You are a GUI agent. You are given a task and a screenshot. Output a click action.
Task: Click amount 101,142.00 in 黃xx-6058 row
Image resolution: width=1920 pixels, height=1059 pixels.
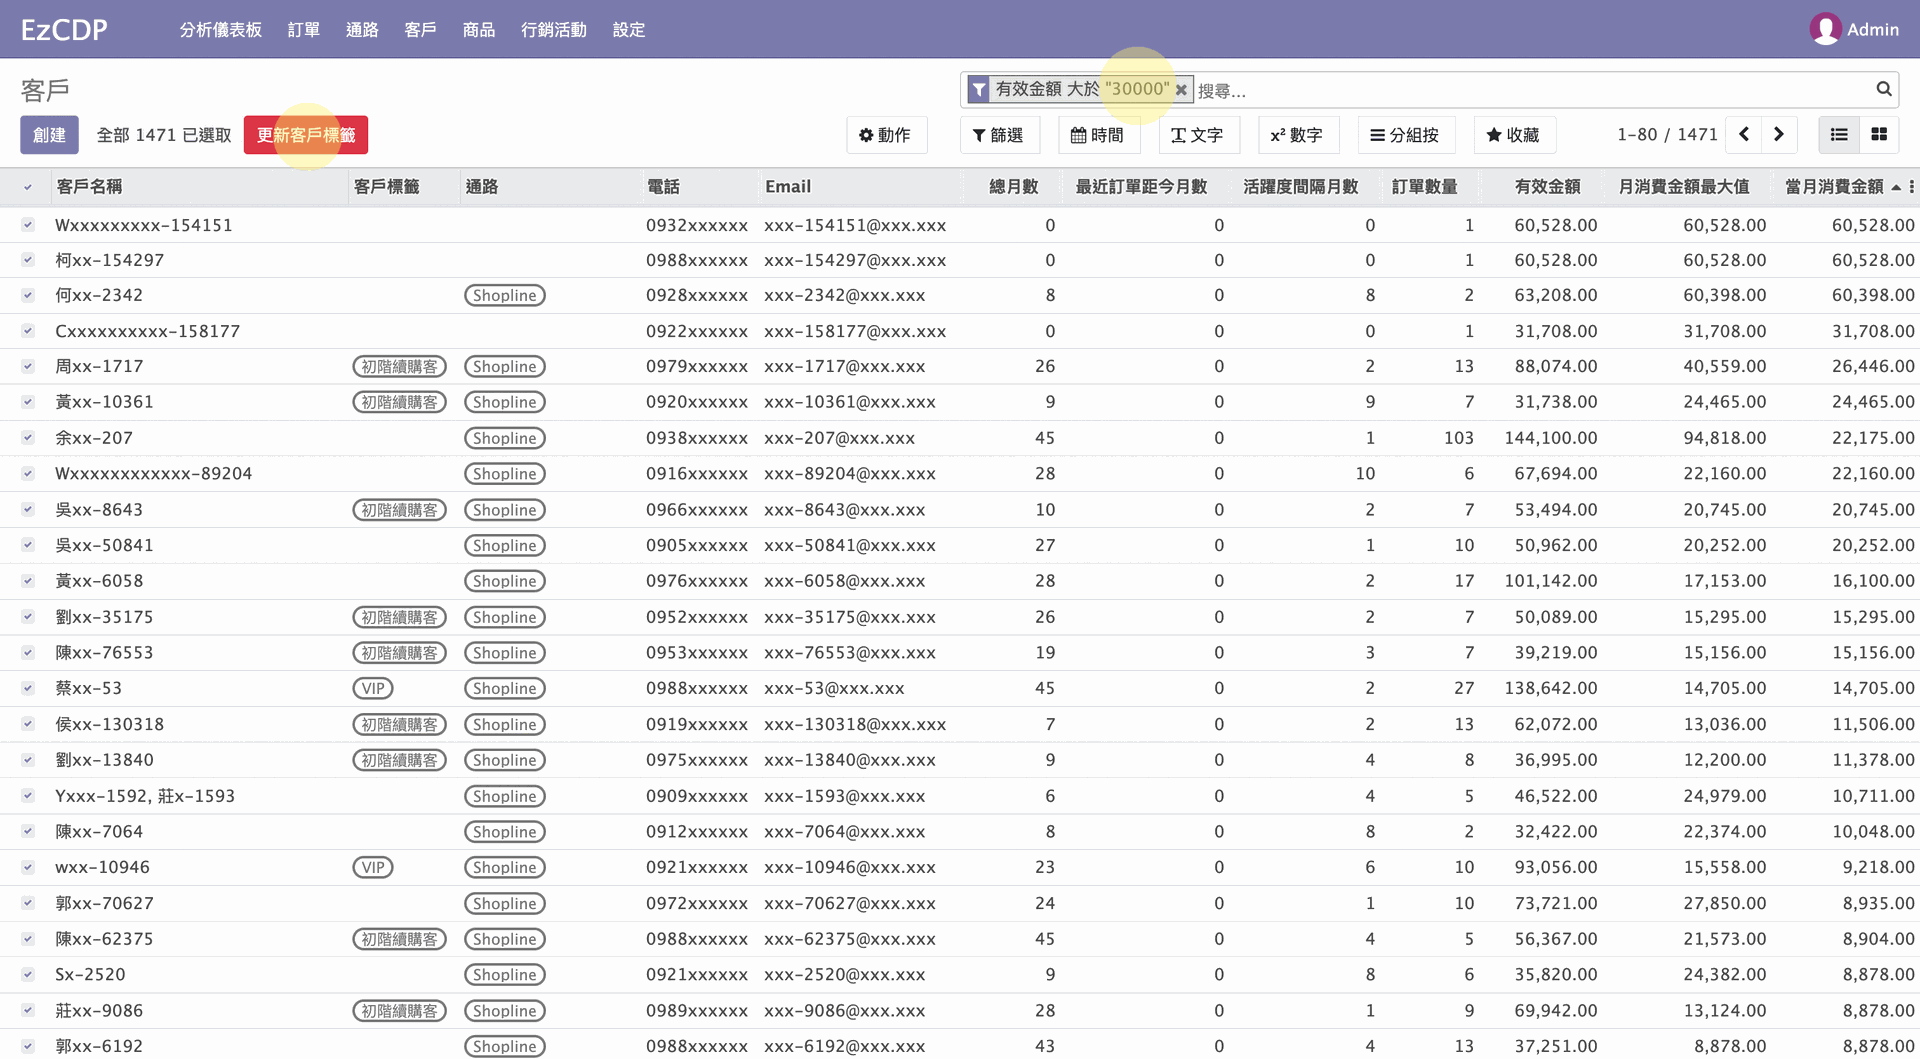(1551, 581)
